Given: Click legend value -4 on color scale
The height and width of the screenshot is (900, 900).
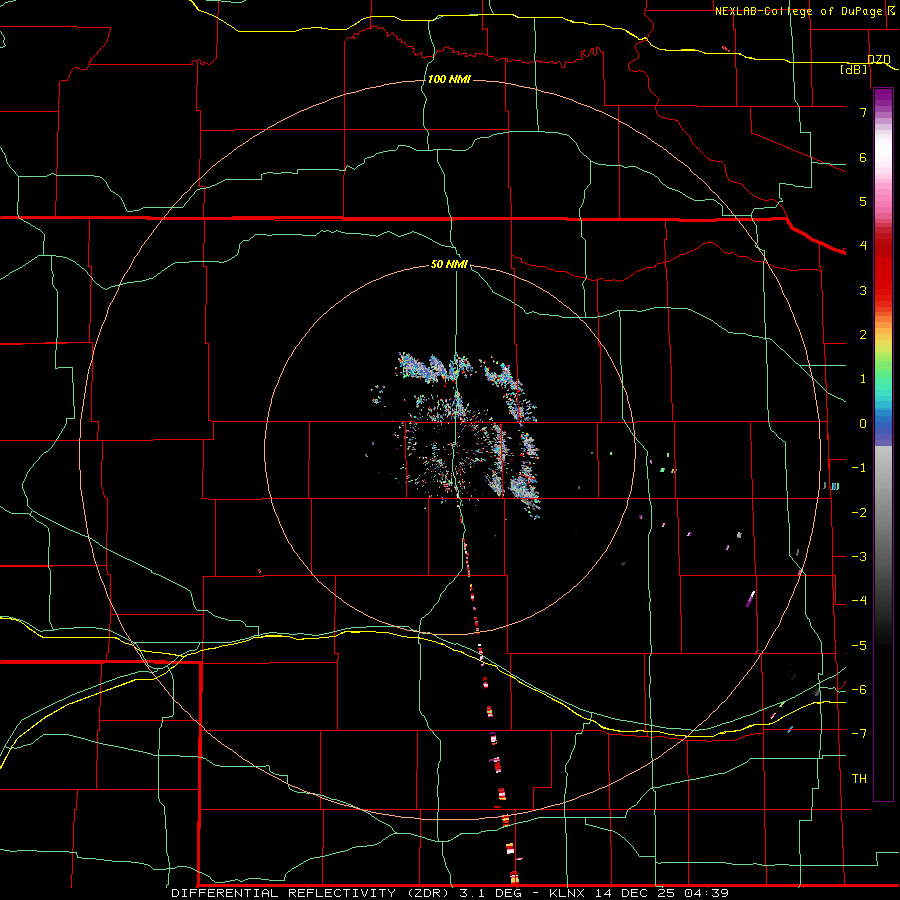Looking at the screenshot, I should (859, 601).
